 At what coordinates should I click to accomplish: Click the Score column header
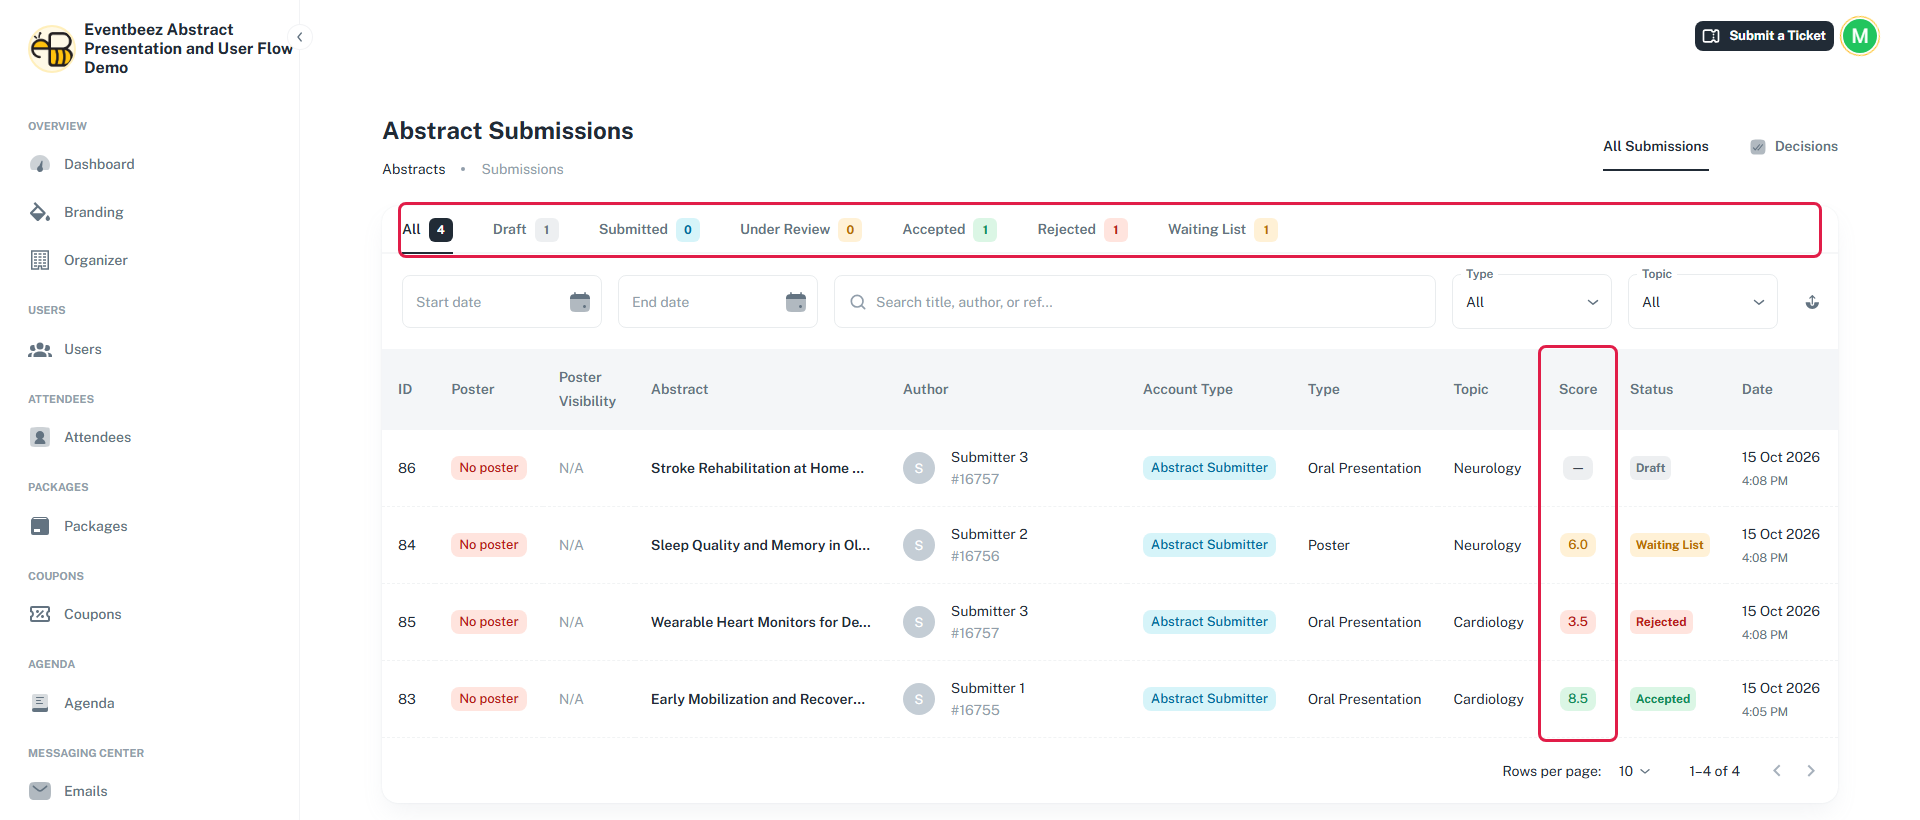tap(1577, 389)
